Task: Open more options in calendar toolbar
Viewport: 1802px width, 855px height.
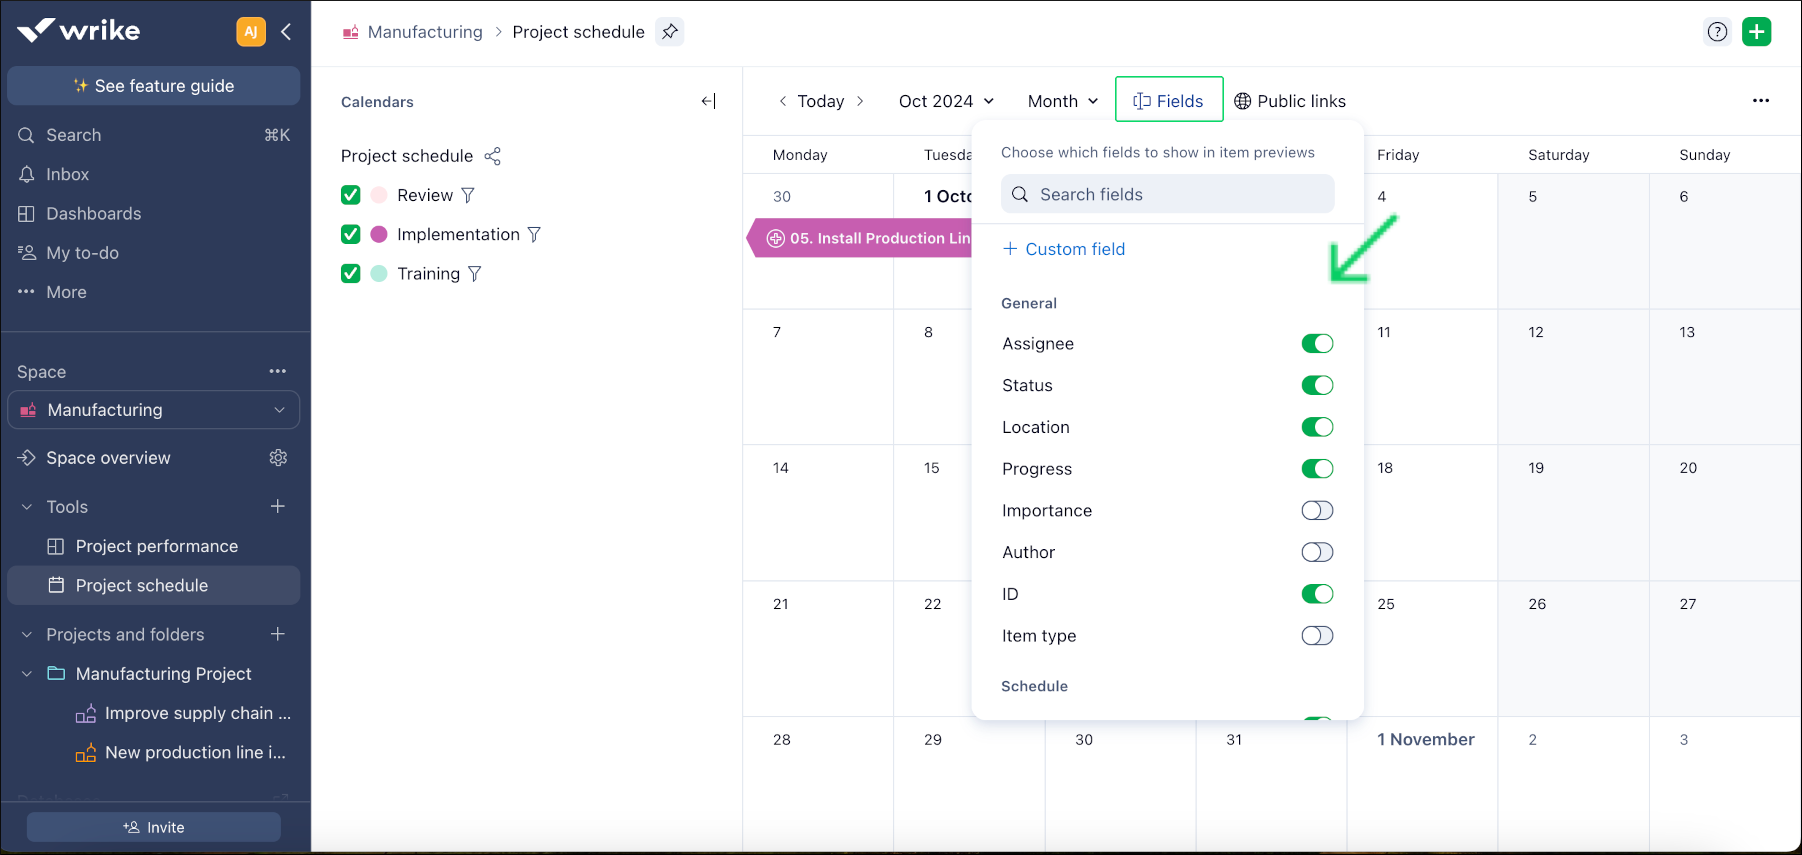Action: point(1760,101)
